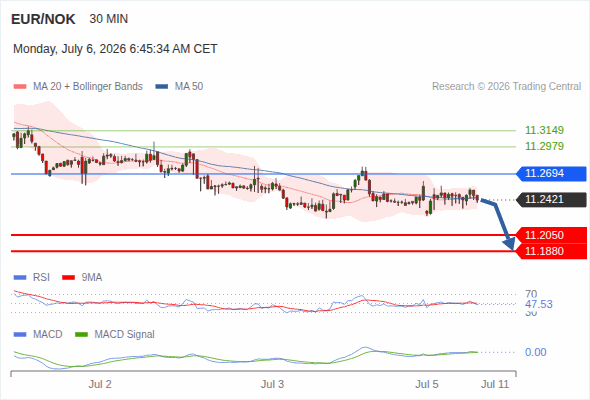Select the 11.1880 support price tag
This screenshot has height=400, width=590.
pos(551,251)
